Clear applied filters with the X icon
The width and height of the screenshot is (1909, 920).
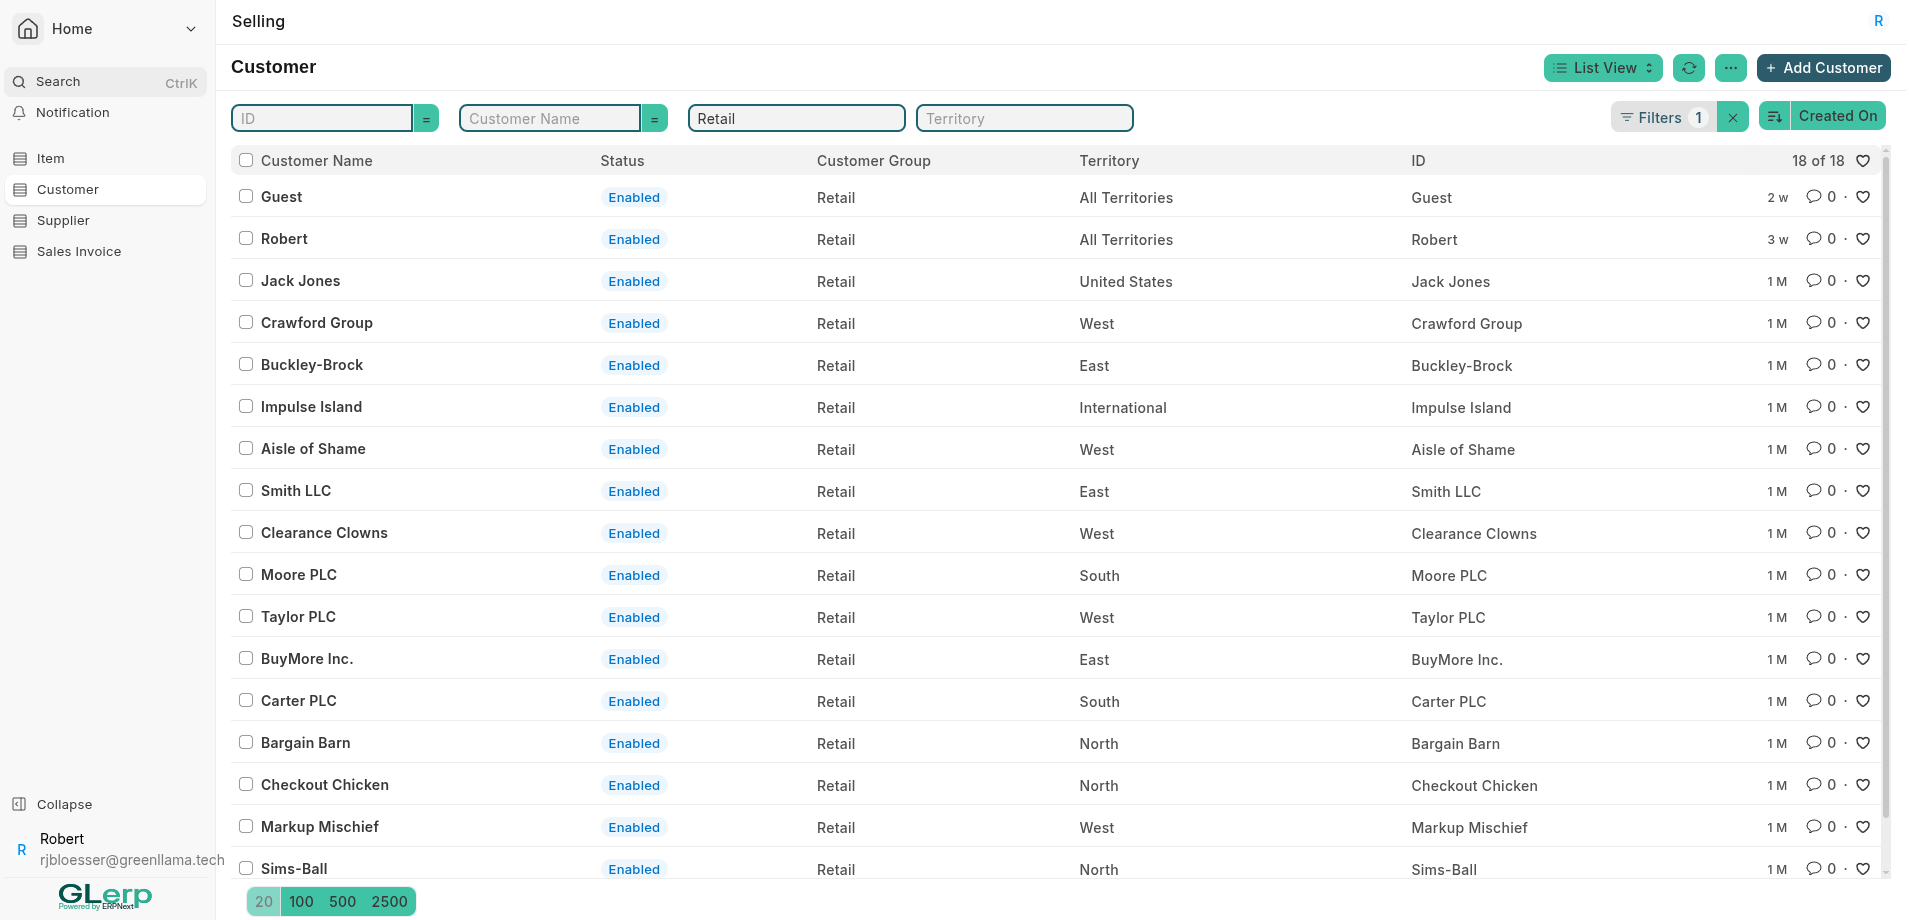tap(1732, 118)
